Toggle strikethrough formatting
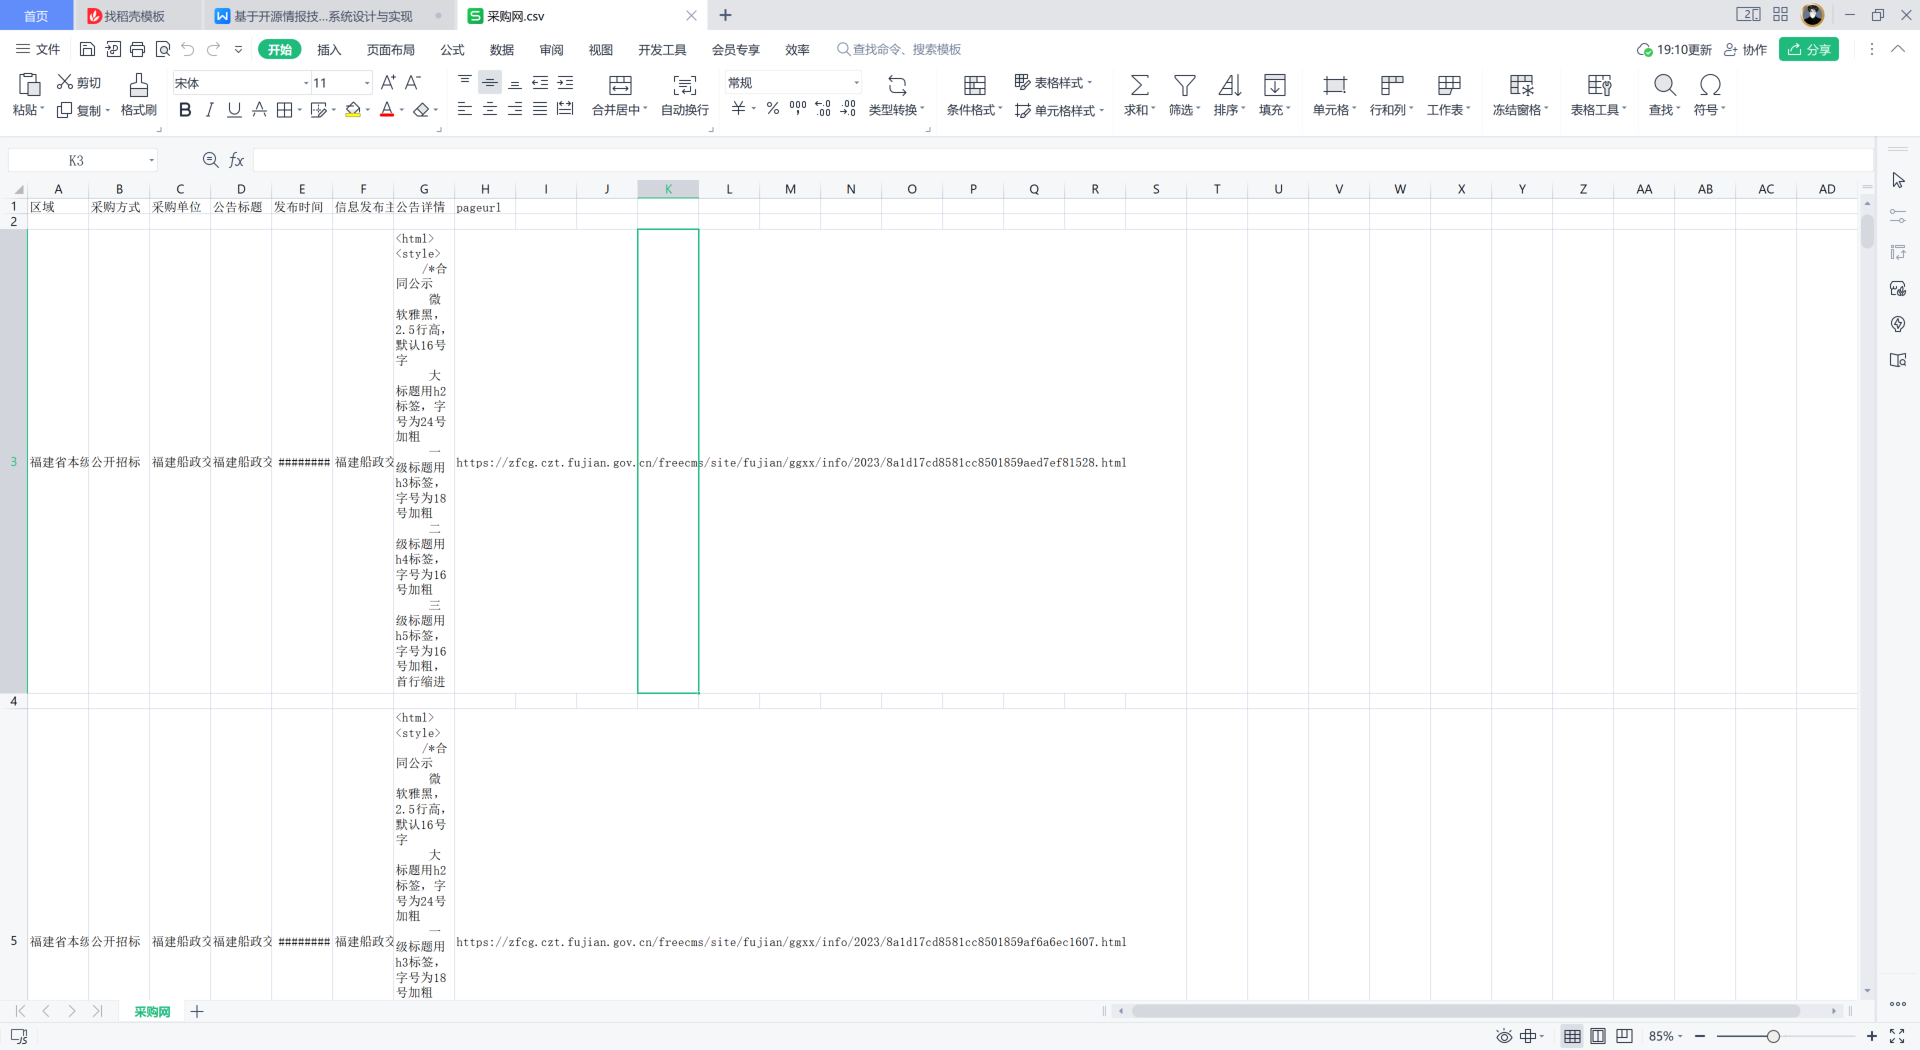 click(259, 110)
